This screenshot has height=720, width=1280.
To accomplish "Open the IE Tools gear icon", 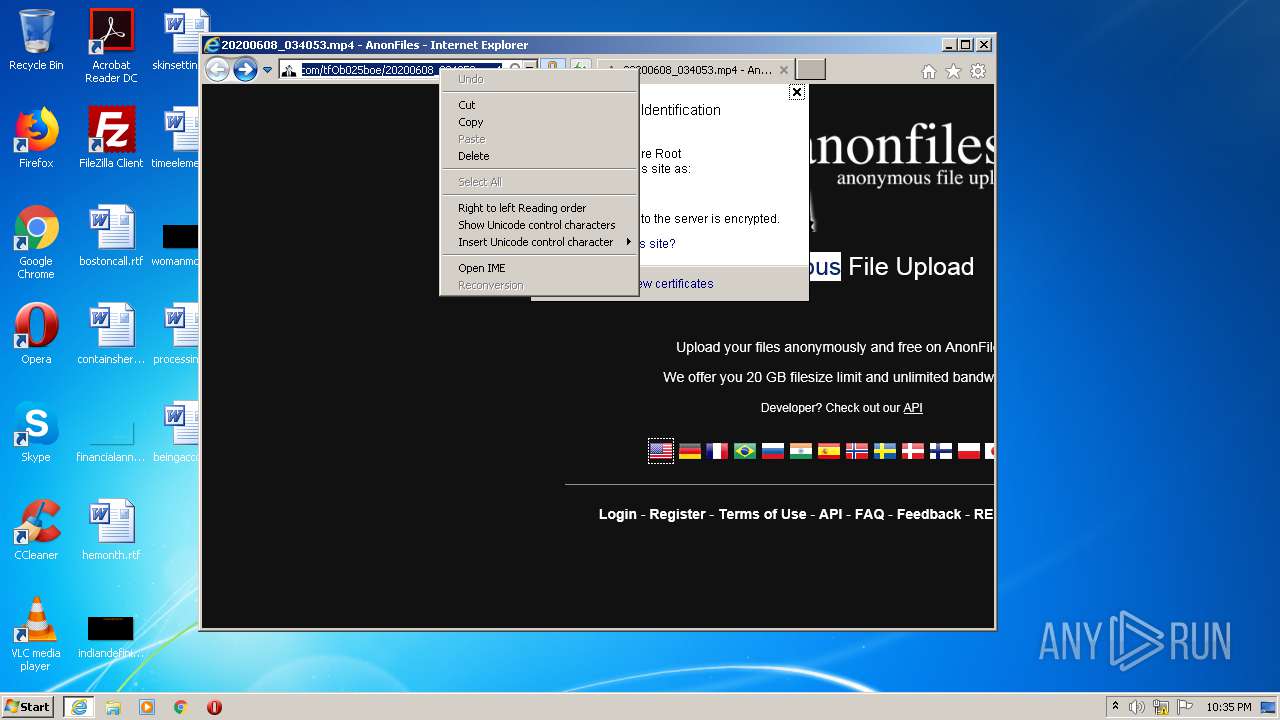I will [978, 71].
